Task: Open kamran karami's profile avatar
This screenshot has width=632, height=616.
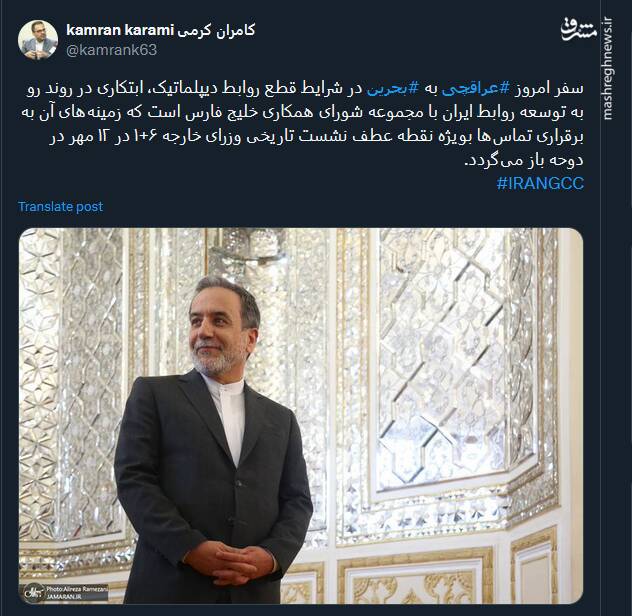Action: 38,40
